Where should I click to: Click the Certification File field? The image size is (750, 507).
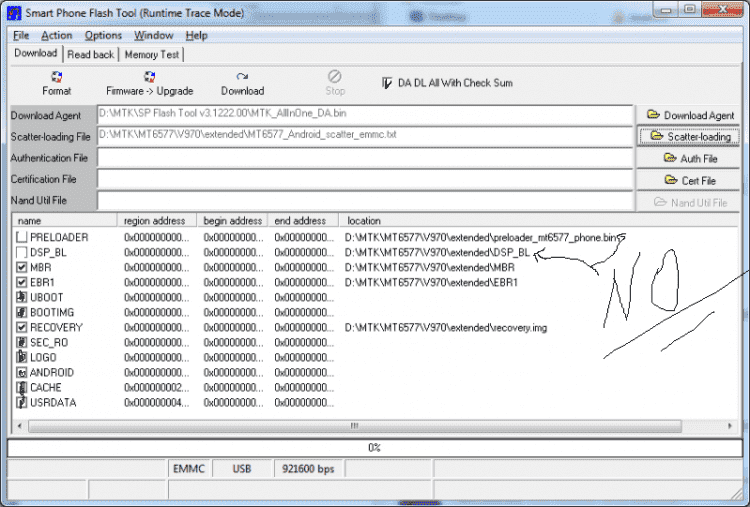coord(365,179)
